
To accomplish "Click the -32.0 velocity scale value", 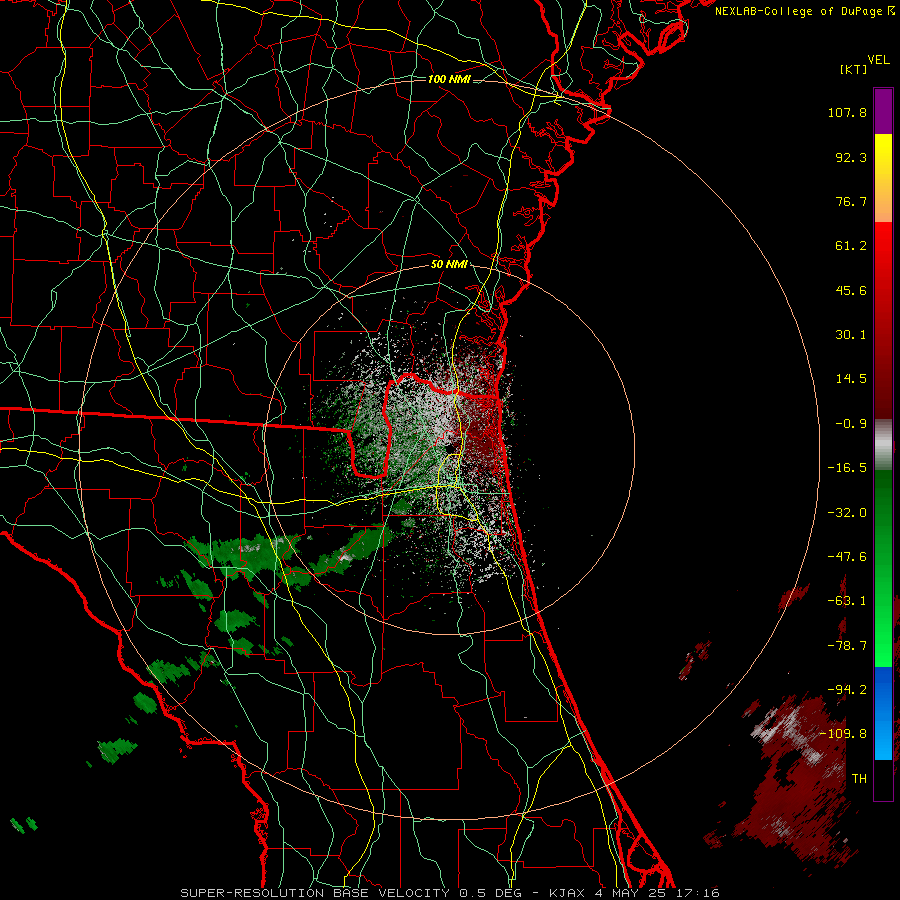I will pyautogui.click(x=847, y=513).
